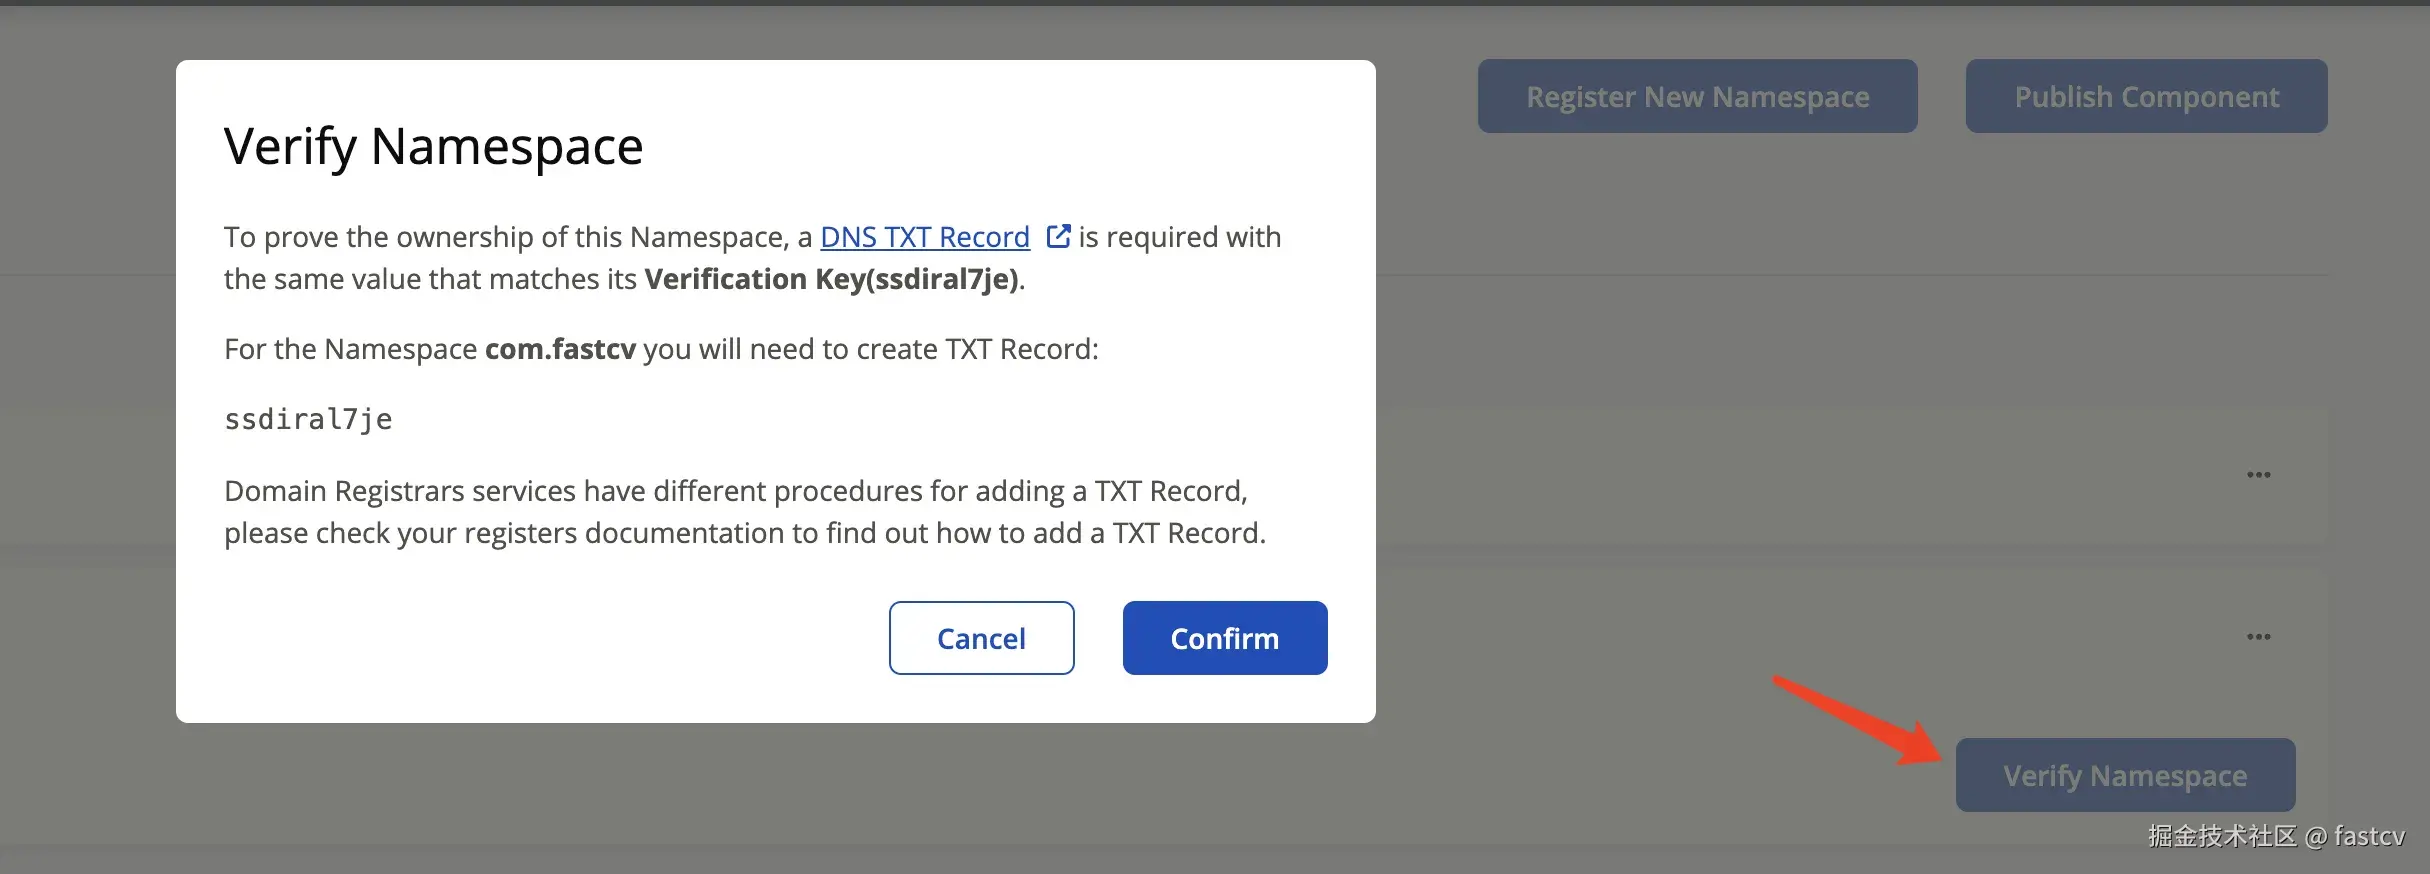Open the upper three-dot more options menu
Image resolution: width=2430 pixels, height=874 pixels.
2258,475
